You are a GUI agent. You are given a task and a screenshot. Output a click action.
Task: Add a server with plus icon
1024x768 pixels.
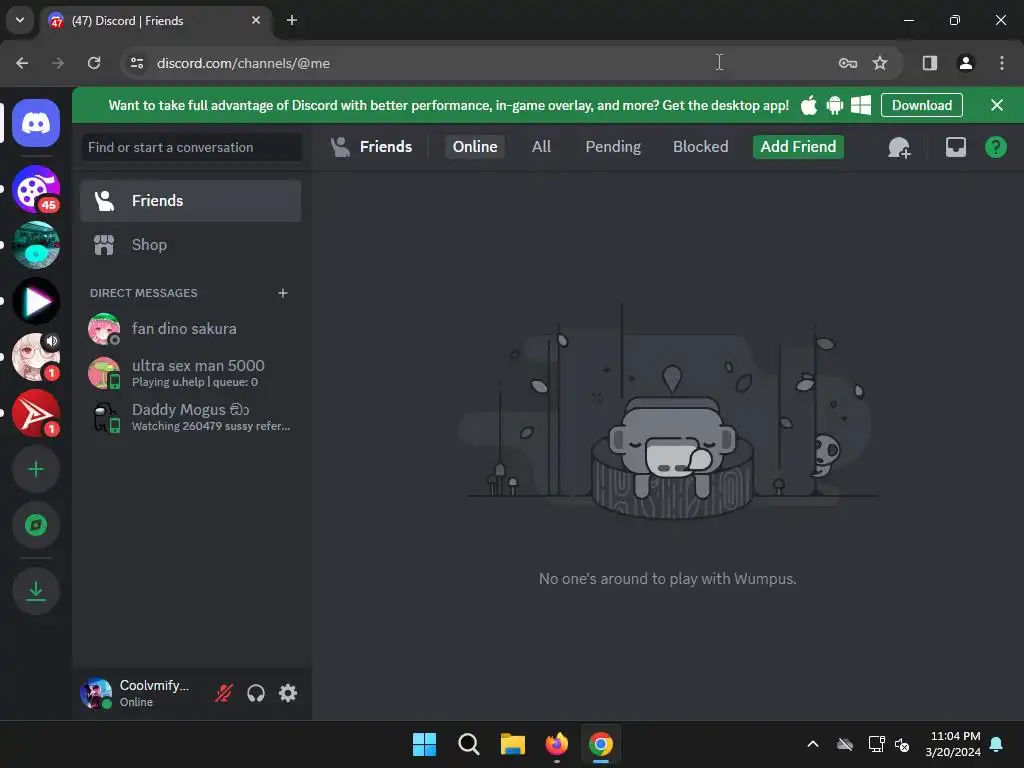[x=36, y=470]
